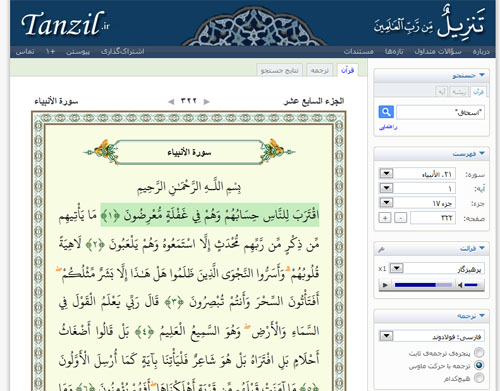The image size is (500, 391).
Task: Open the مستندات menu item
Action: point(359,51)
